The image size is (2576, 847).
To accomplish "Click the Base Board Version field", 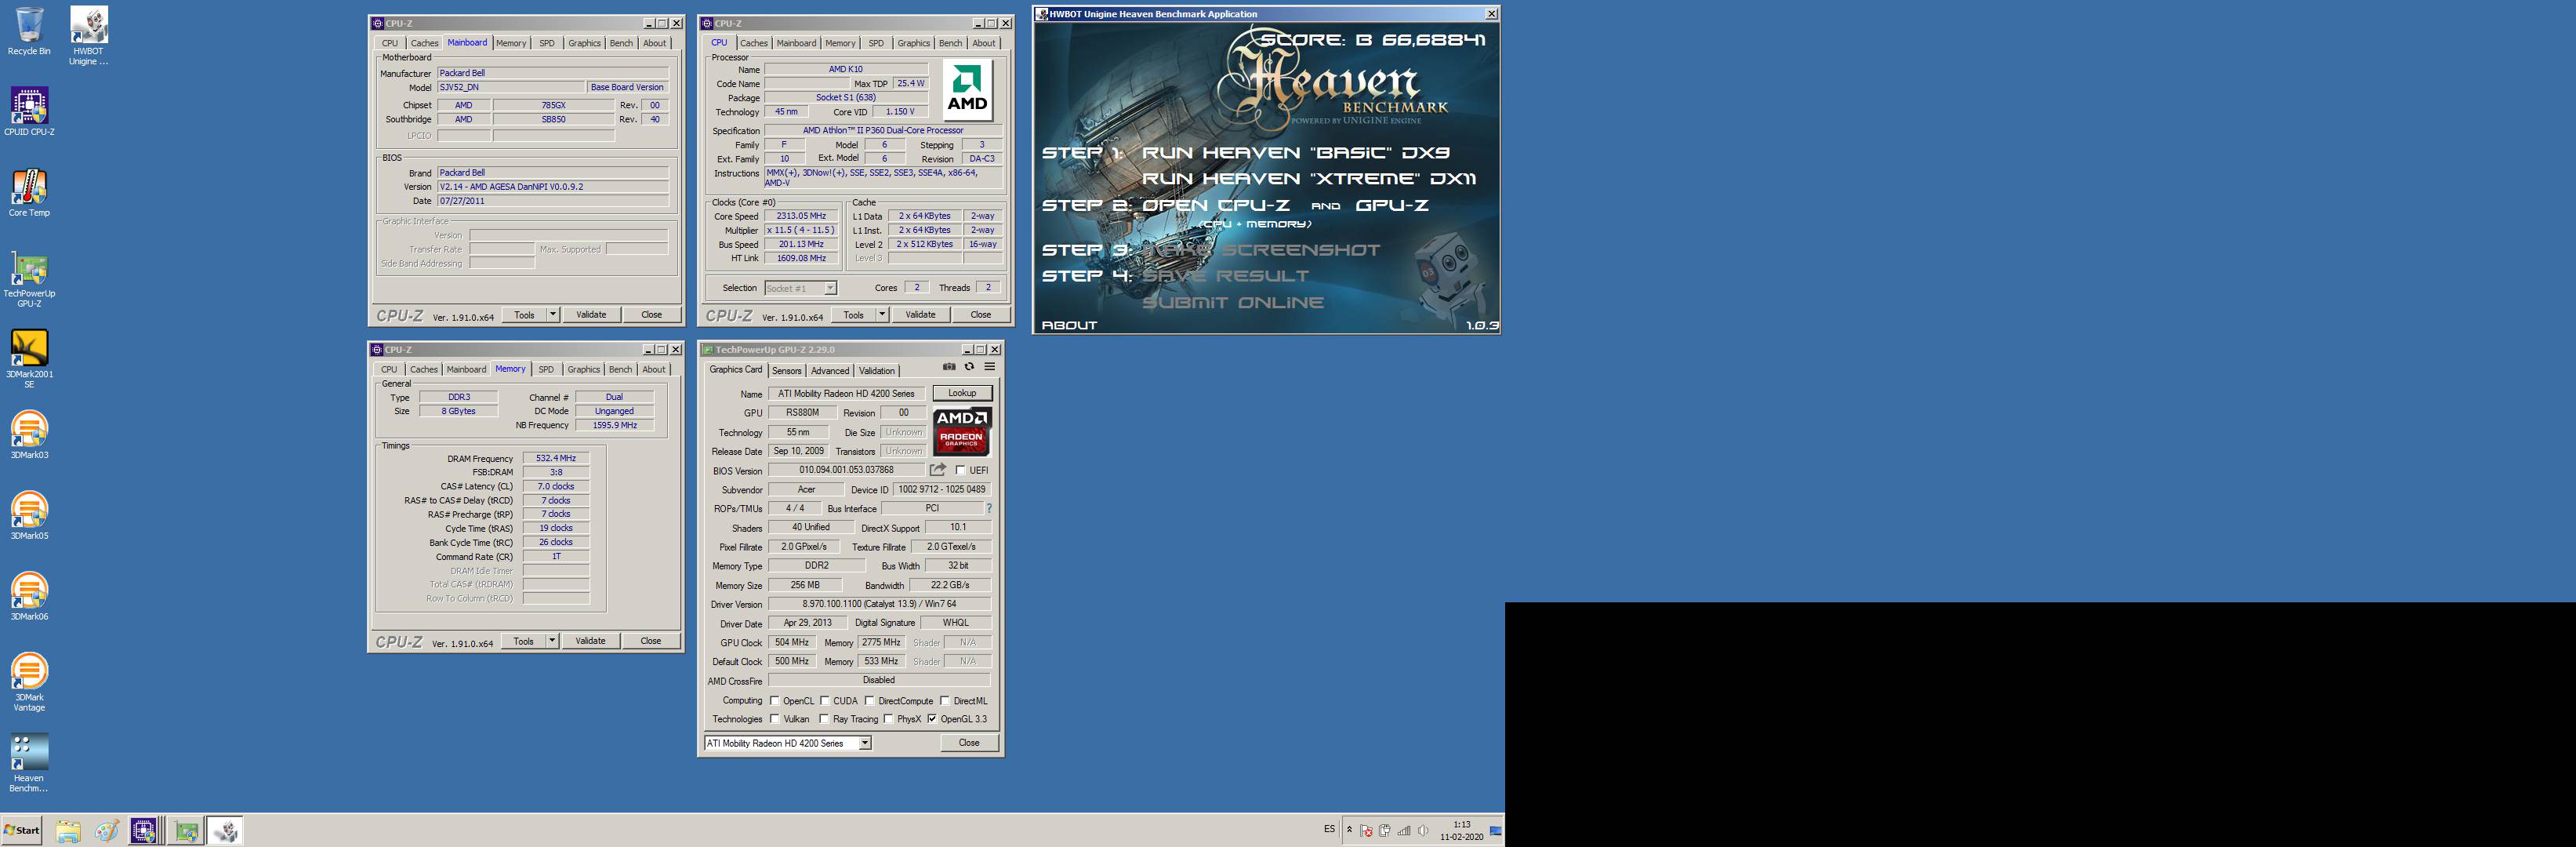I will click(627, 87).
